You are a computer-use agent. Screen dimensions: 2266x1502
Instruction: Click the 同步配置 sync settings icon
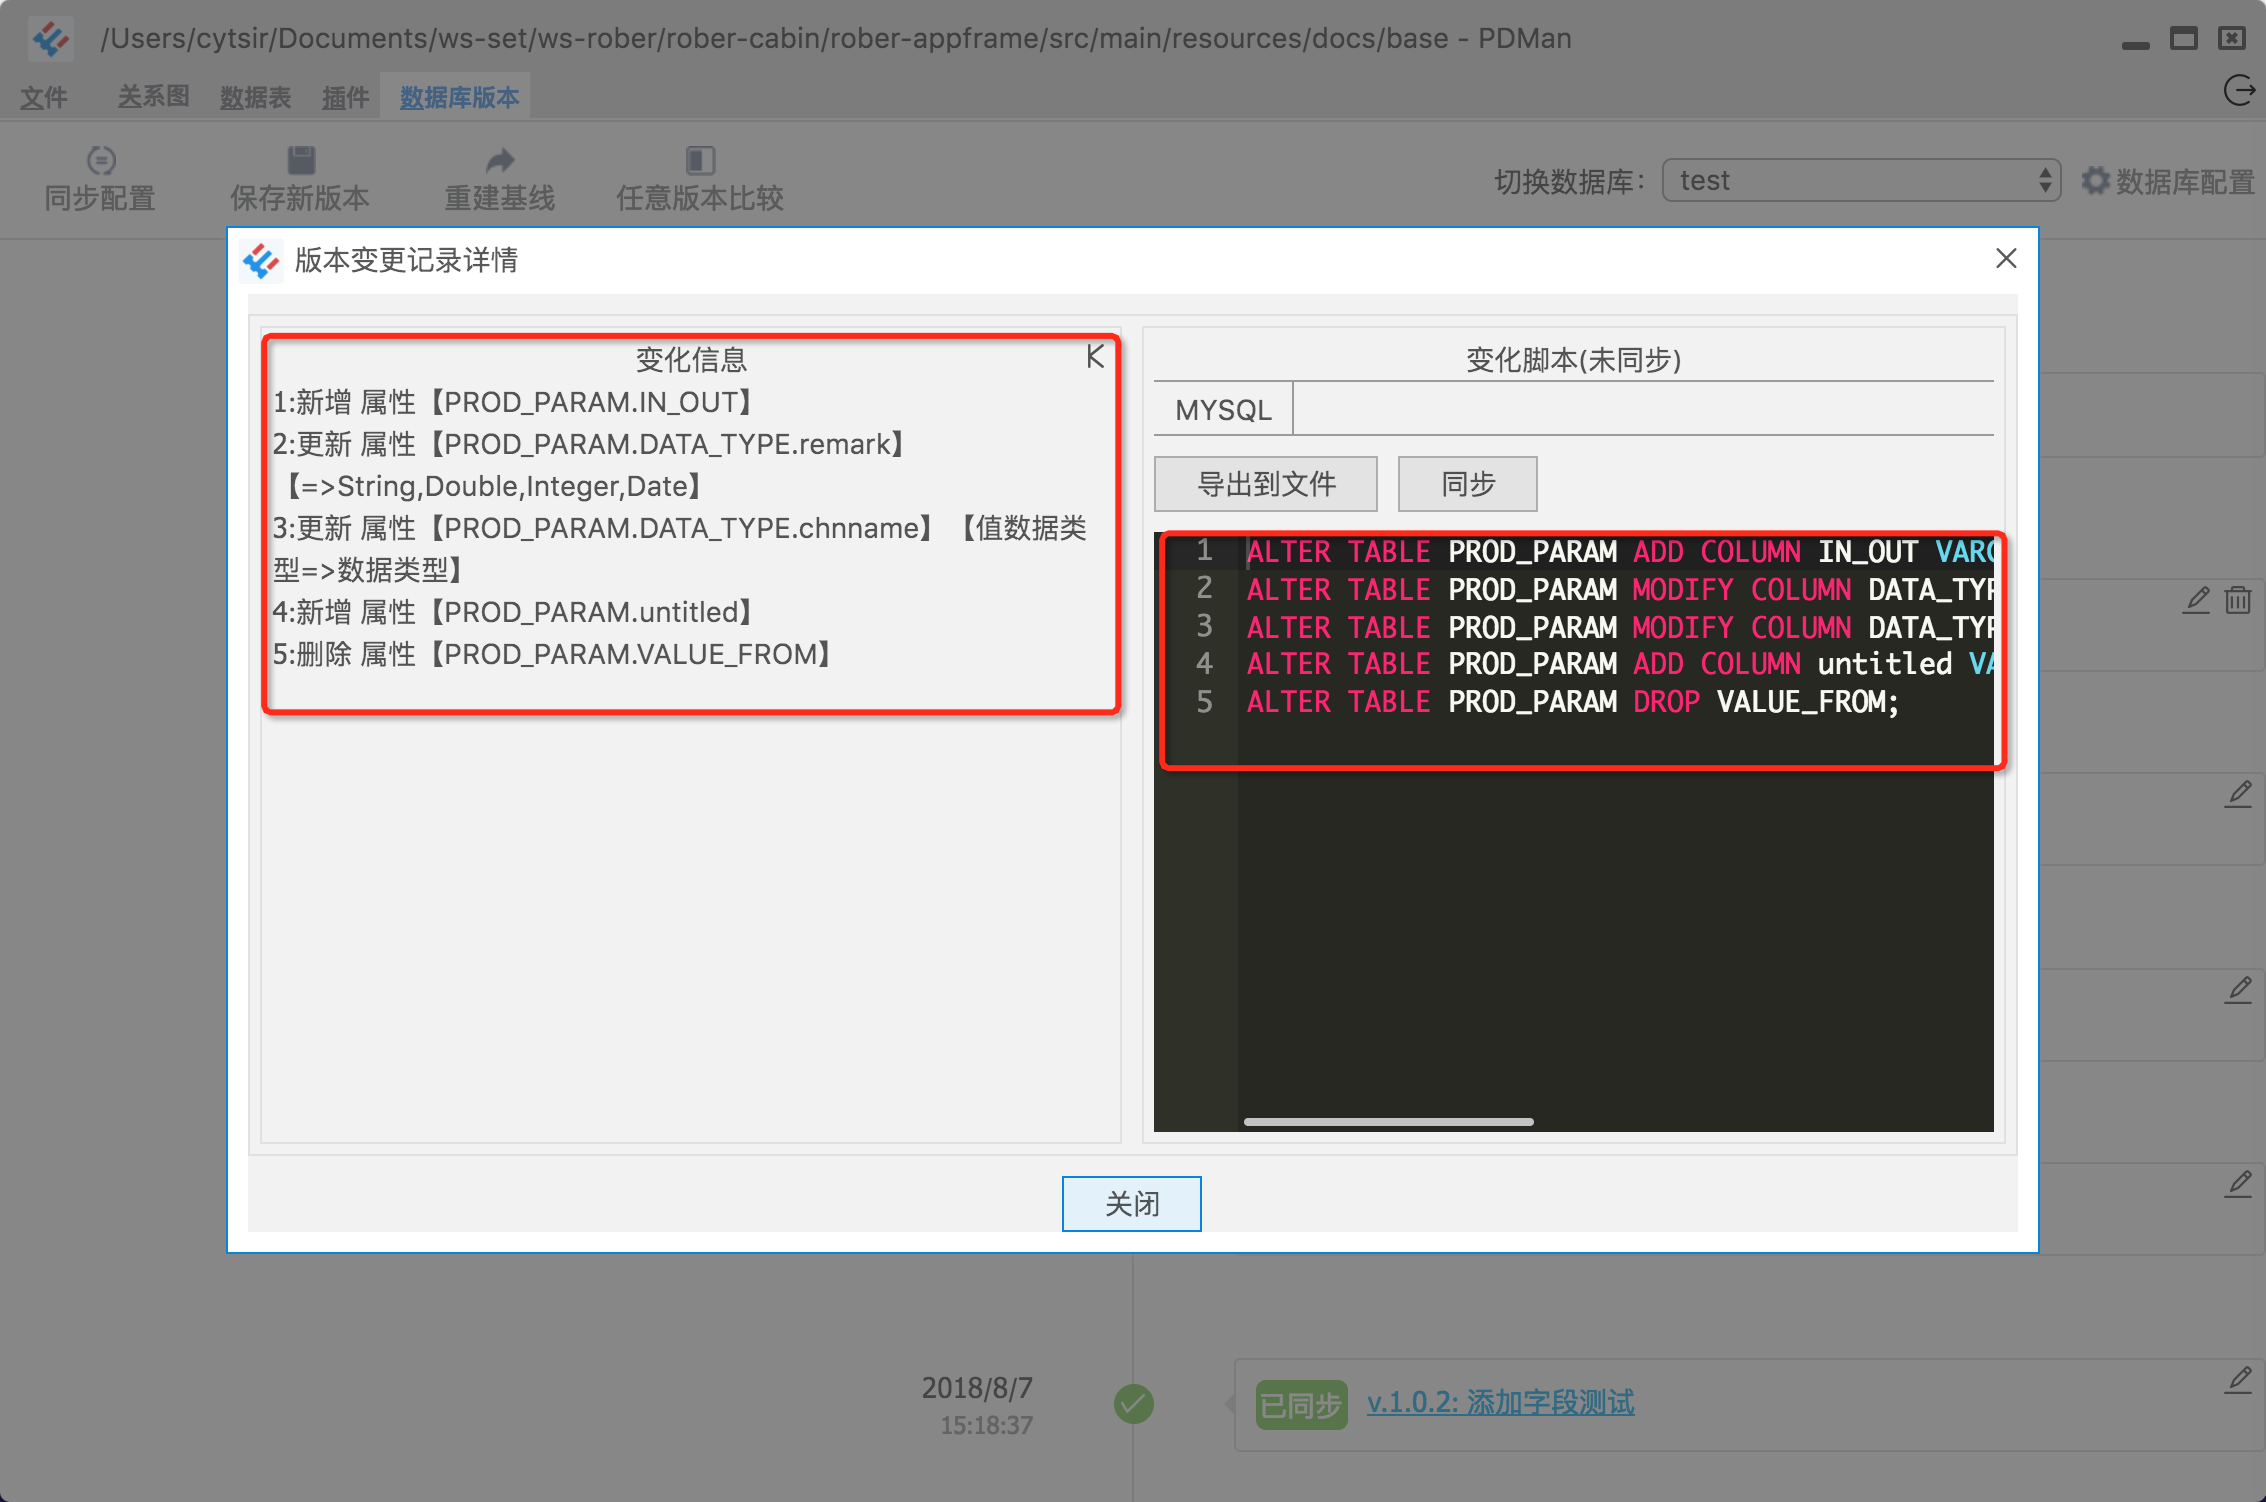tap(101, 160)
